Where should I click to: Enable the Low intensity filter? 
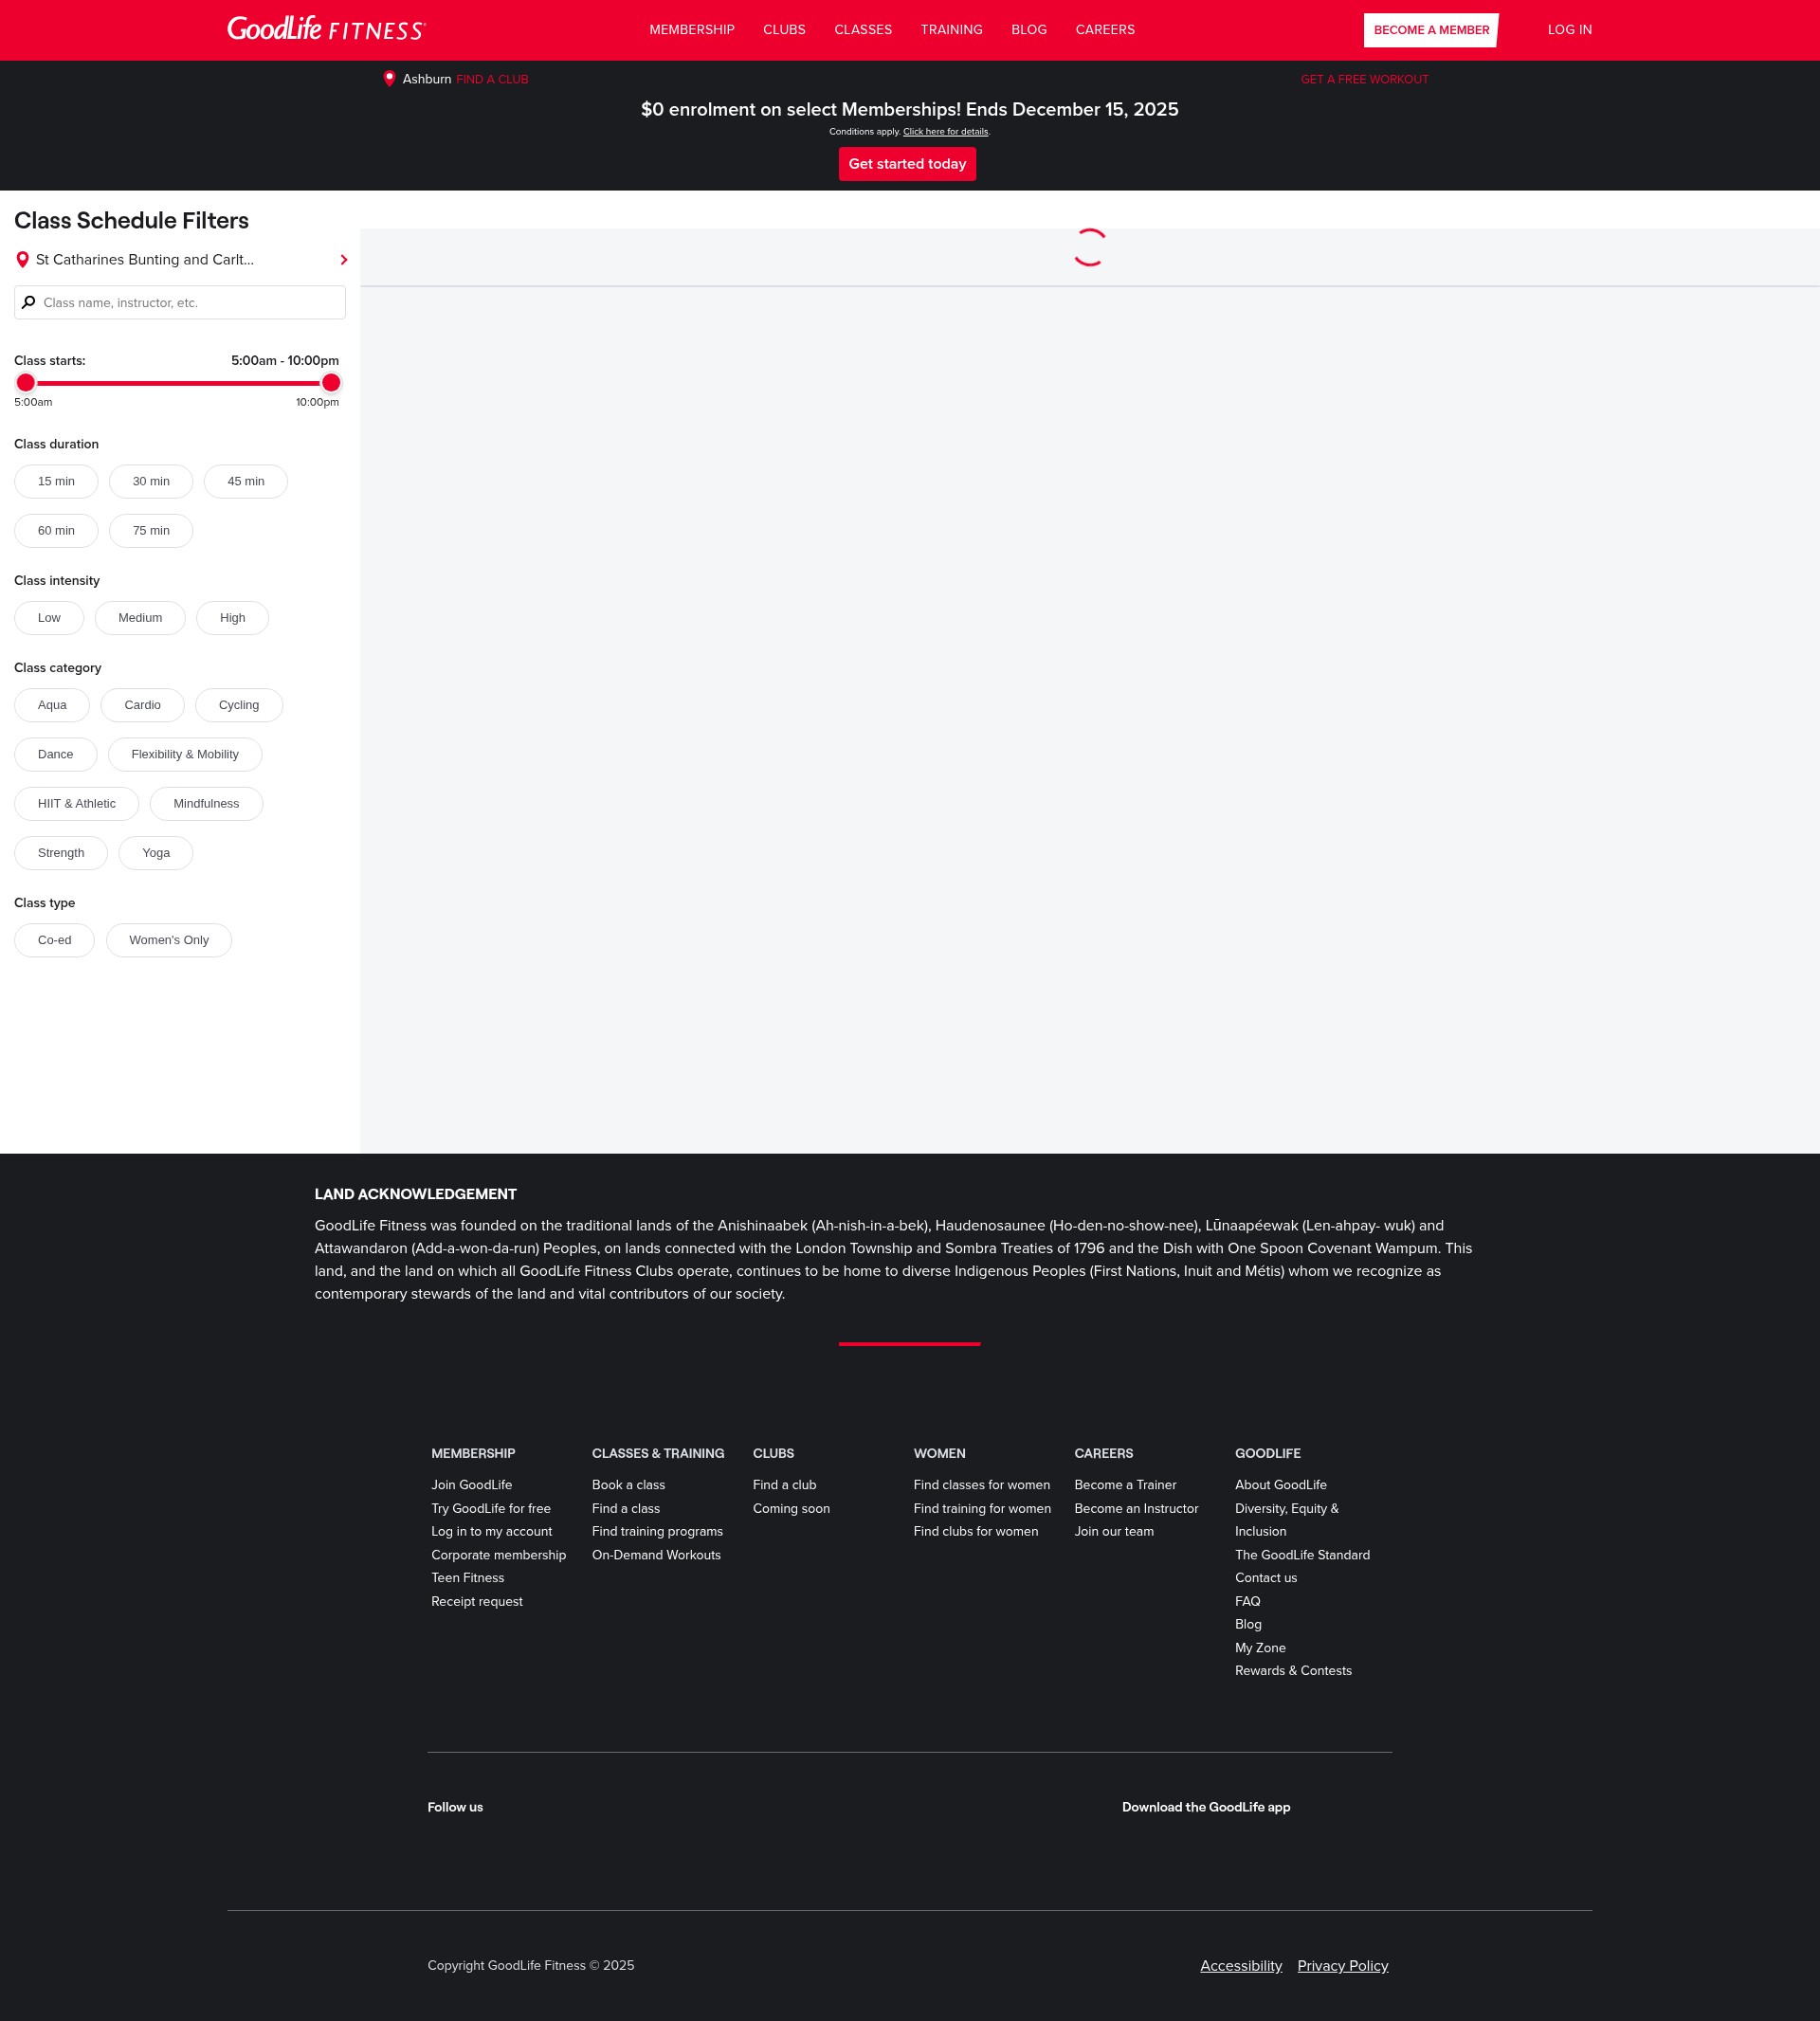(49, 618)
